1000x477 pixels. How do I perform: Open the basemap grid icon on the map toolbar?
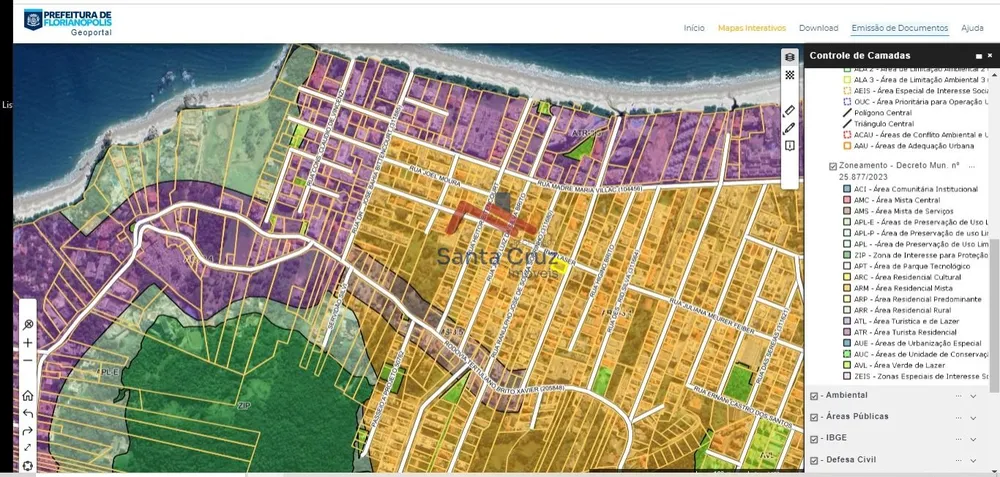[x=790, y=75]
